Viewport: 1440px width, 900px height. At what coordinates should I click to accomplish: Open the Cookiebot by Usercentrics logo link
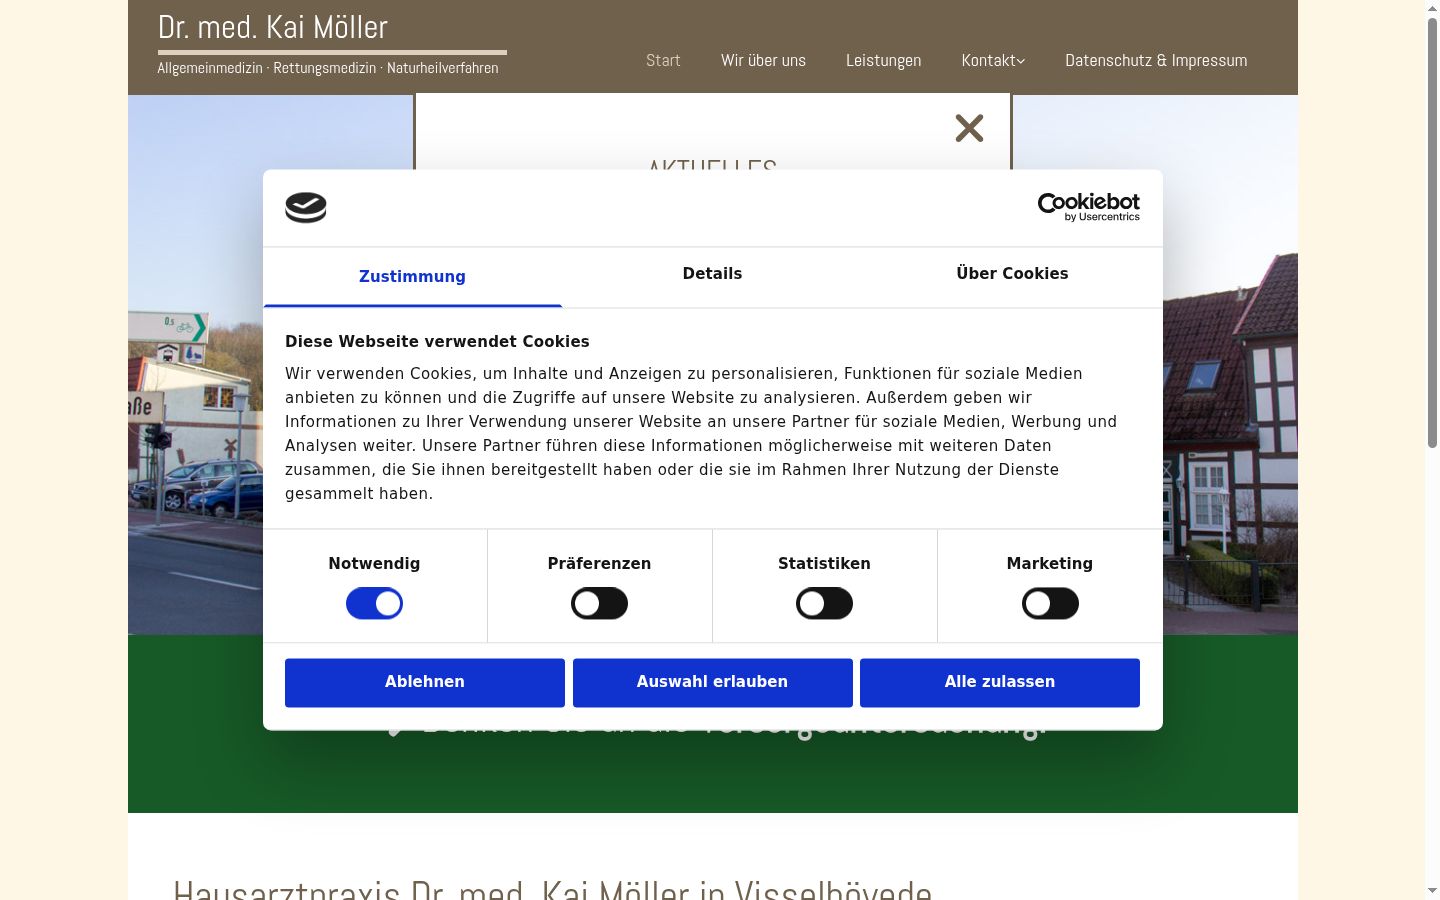pos(1088,207)
